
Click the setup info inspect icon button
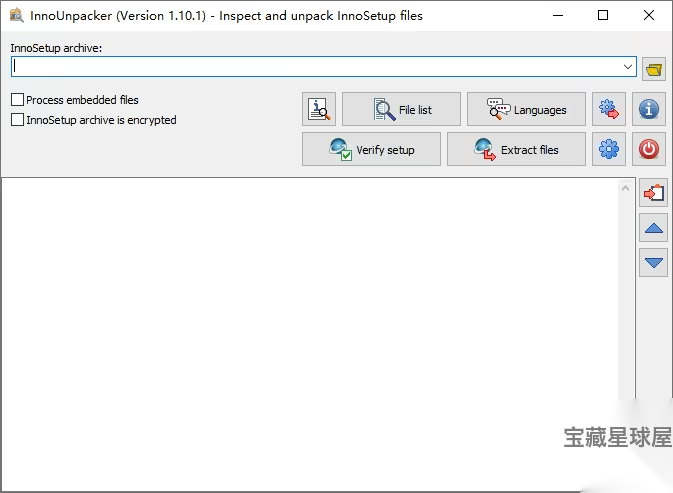click(318, 109)
